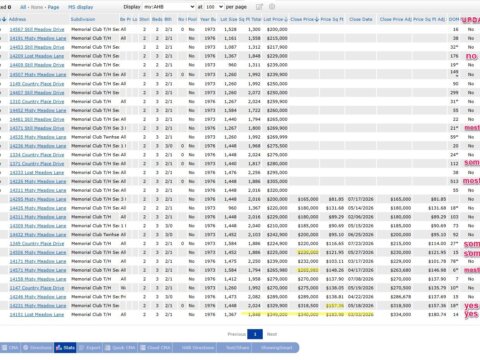Image resolution: width=480 pixels, height=360 pixels.
Task: Open listing 1334 Country Place Drive
Action: click(x=37, y=155)
